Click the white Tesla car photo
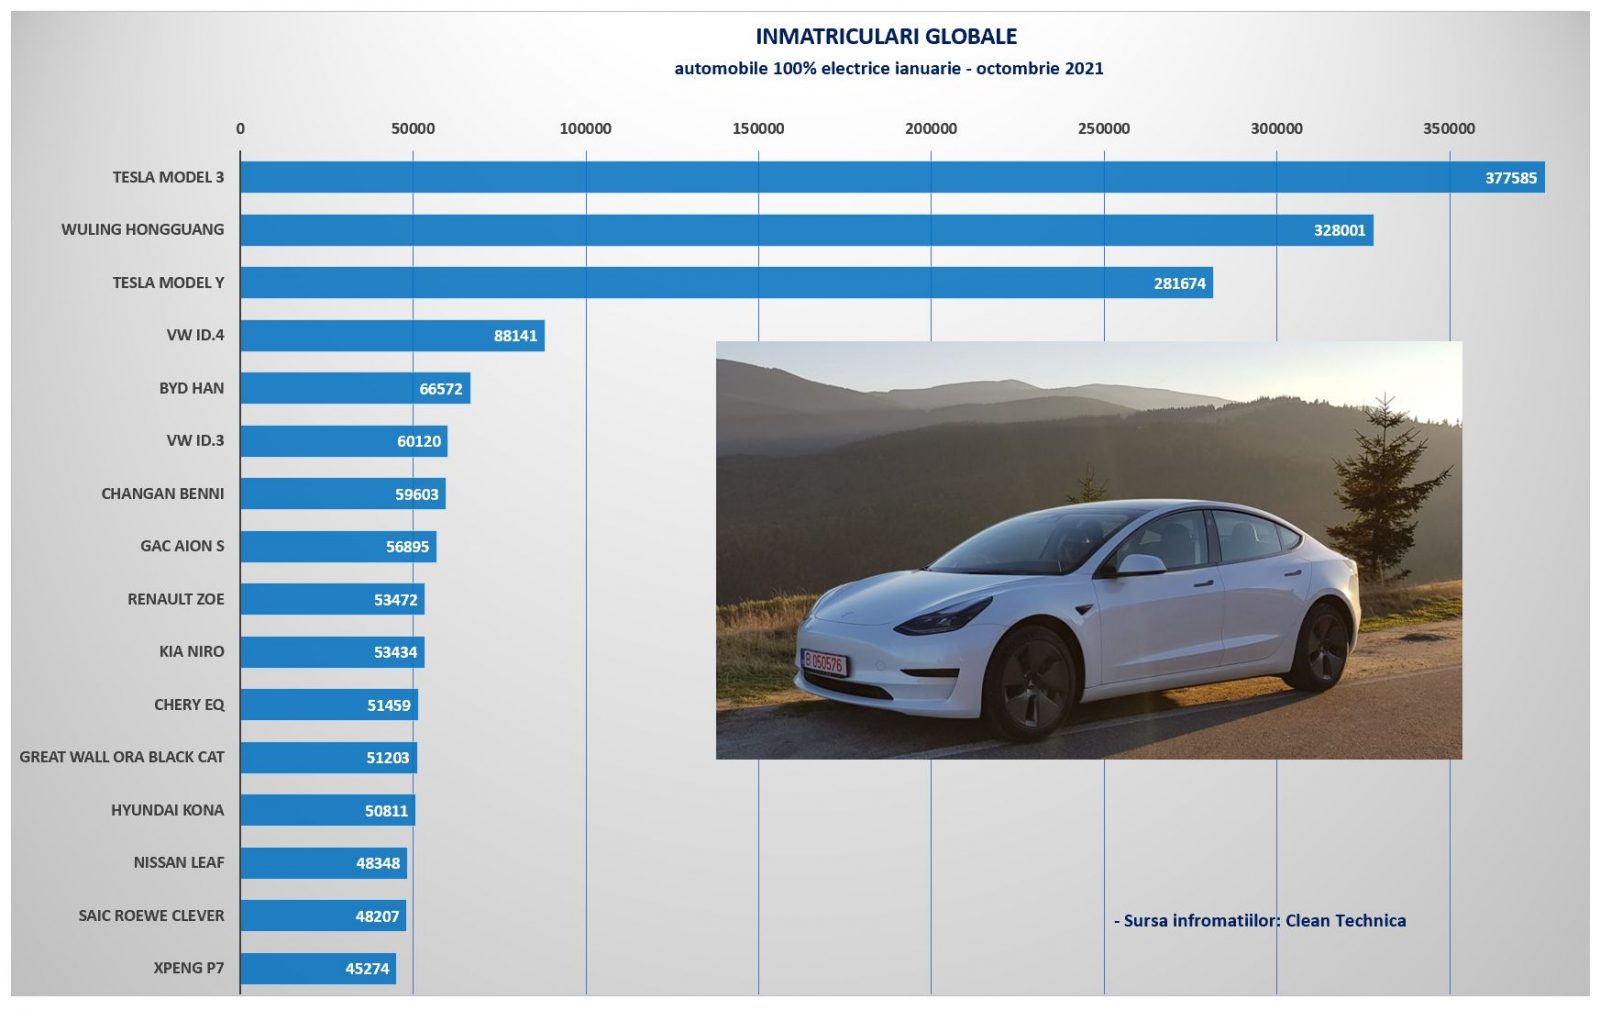 [1088, 550]
